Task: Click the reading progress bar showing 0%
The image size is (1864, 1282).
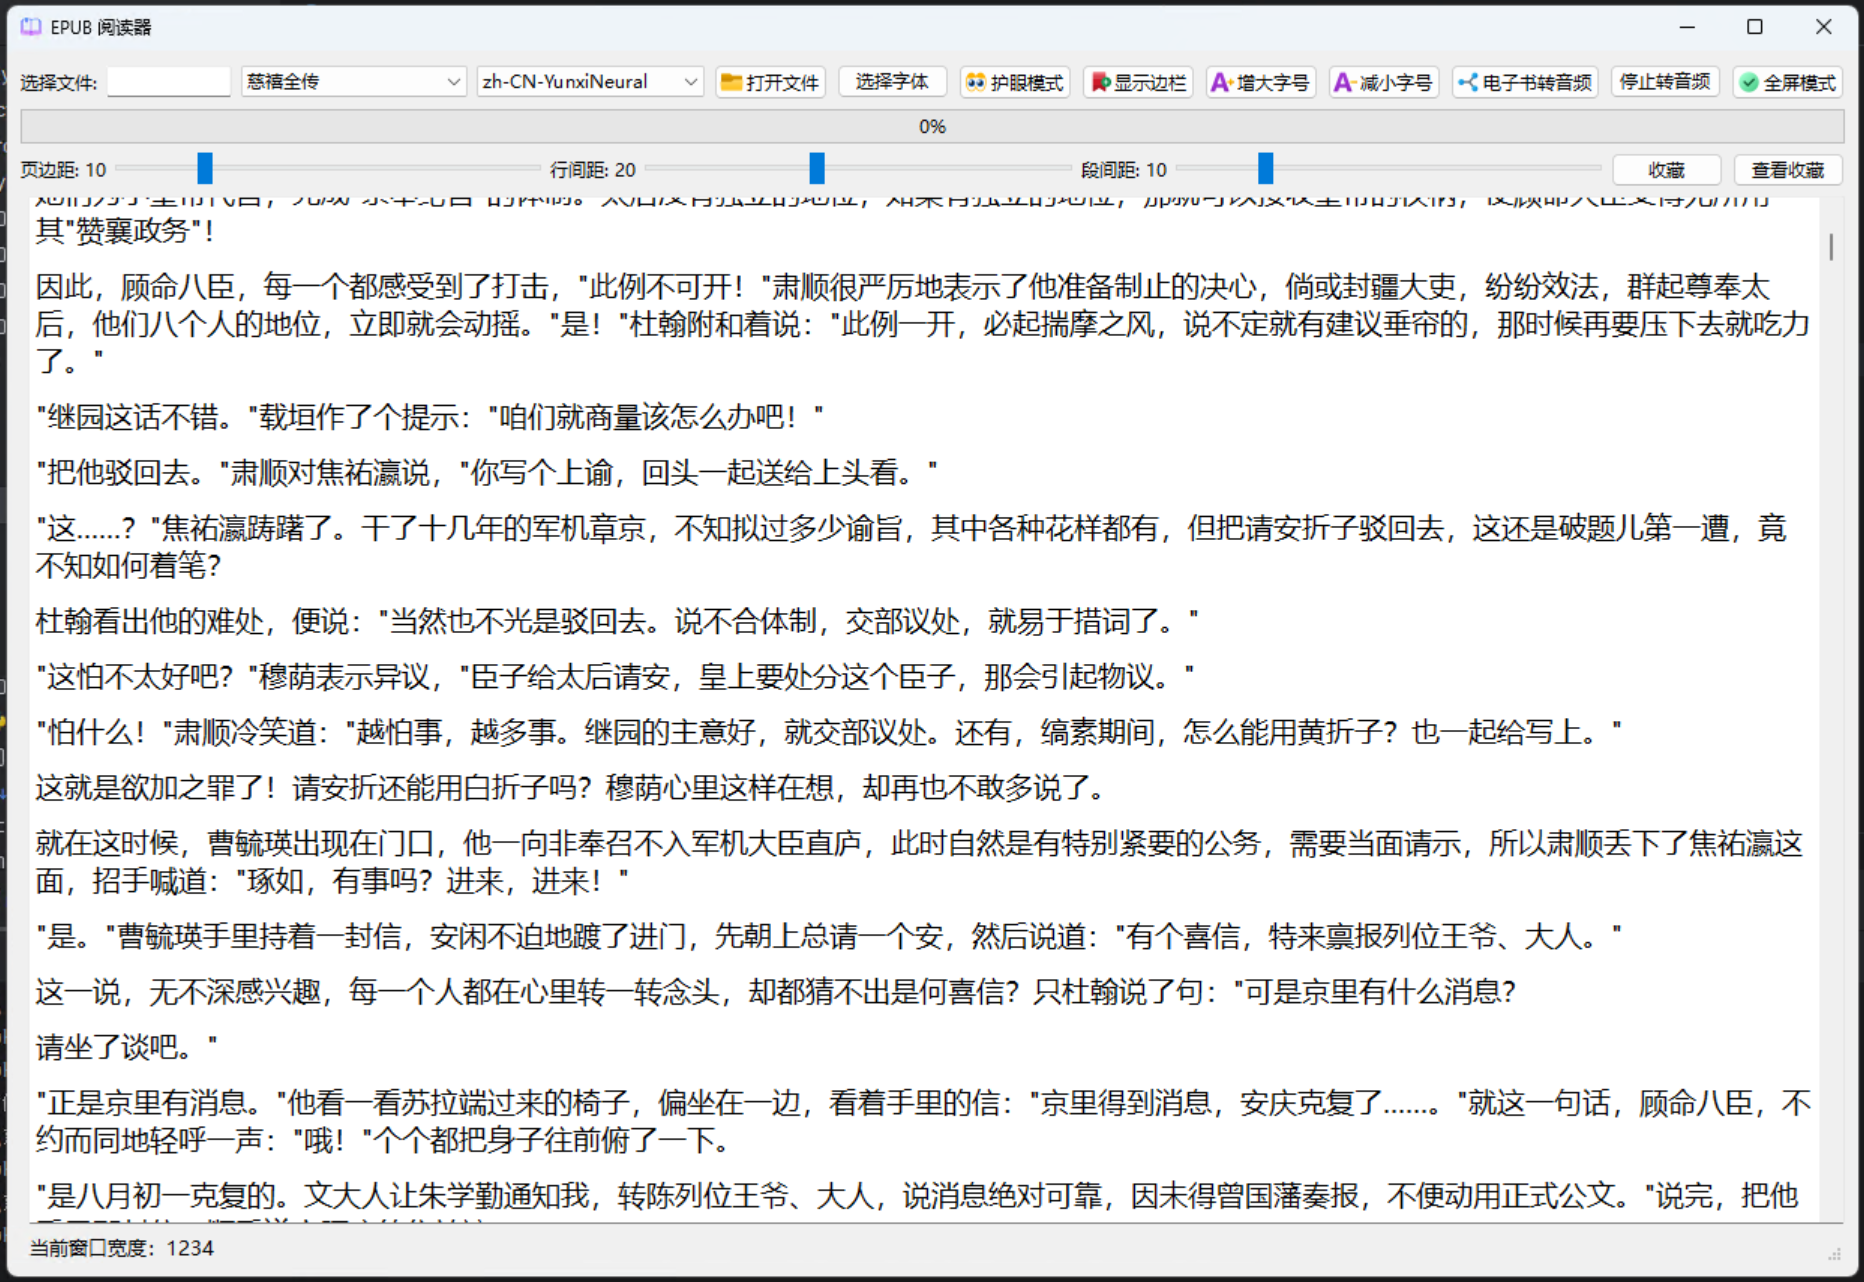Action: coord(932,126)
